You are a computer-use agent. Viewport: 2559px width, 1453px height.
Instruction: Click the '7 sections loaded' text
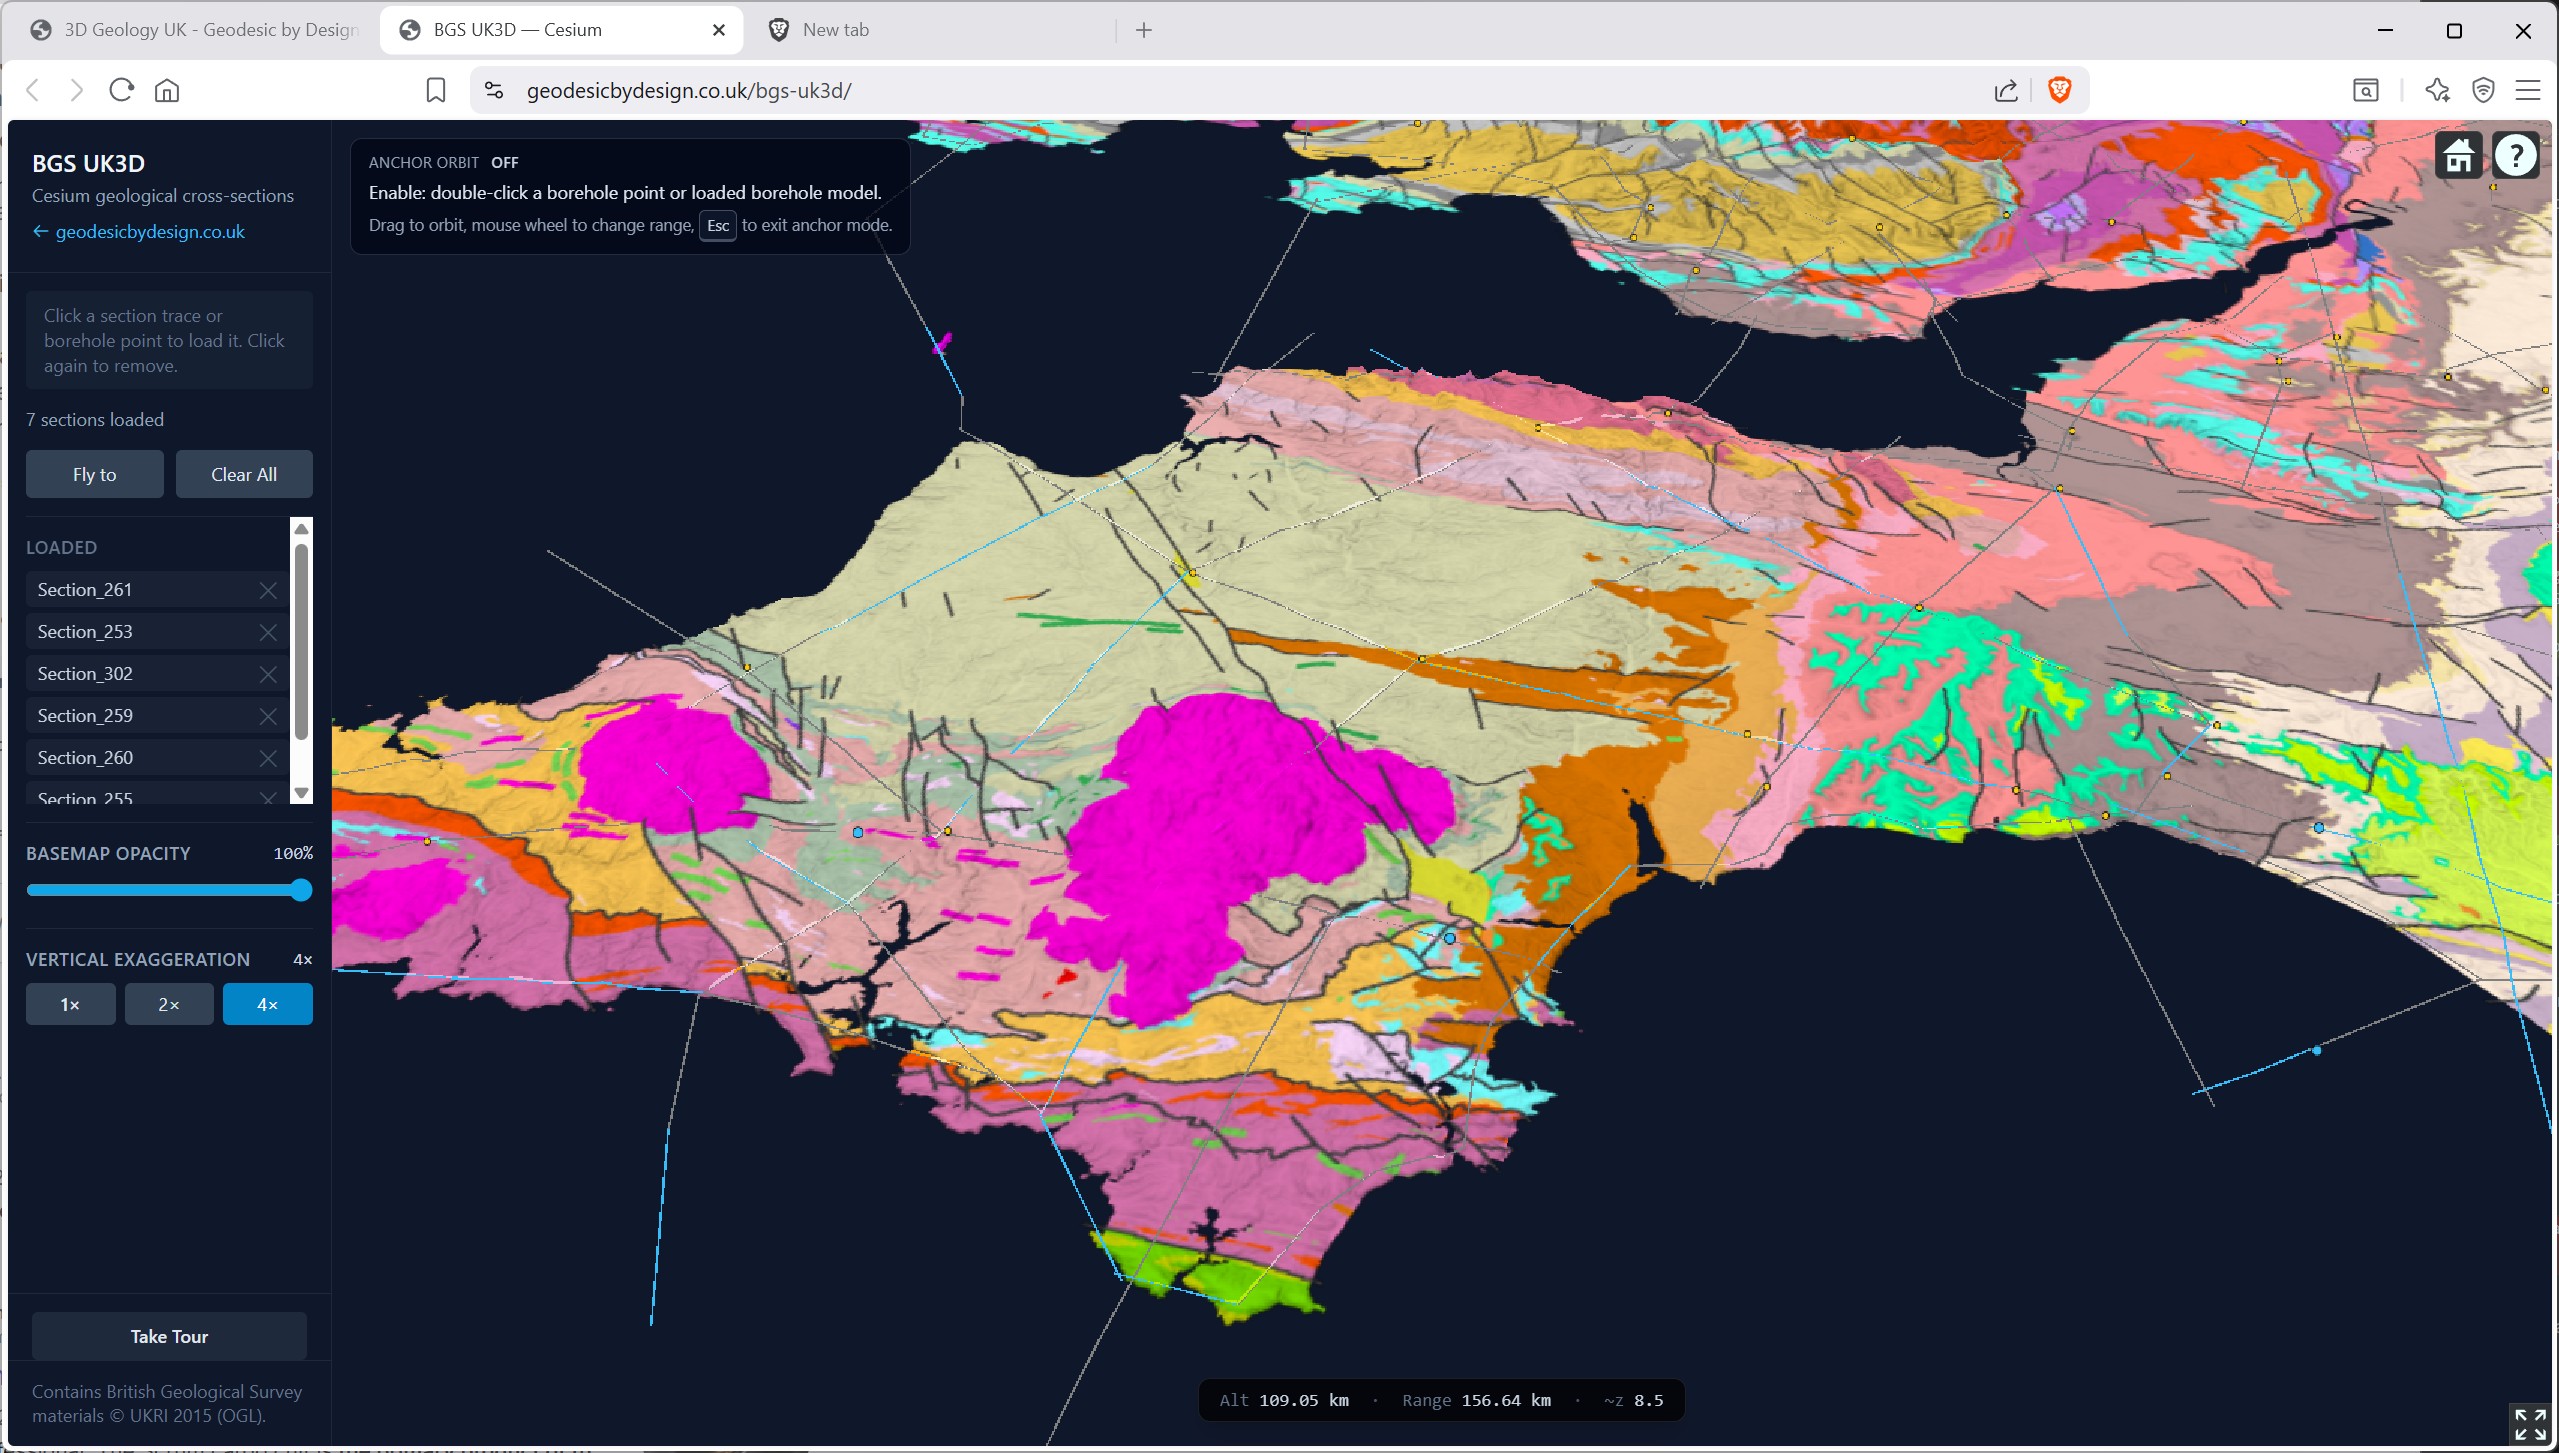(x=95, y=420)
